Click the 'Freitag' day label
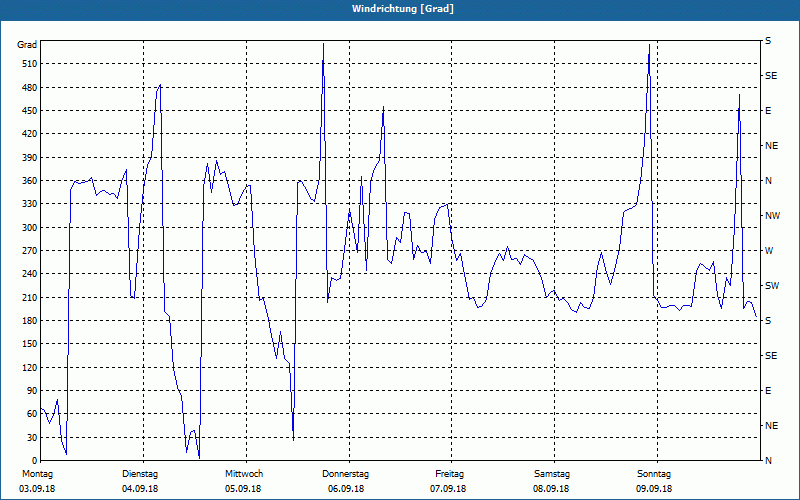 coord(449,474)
